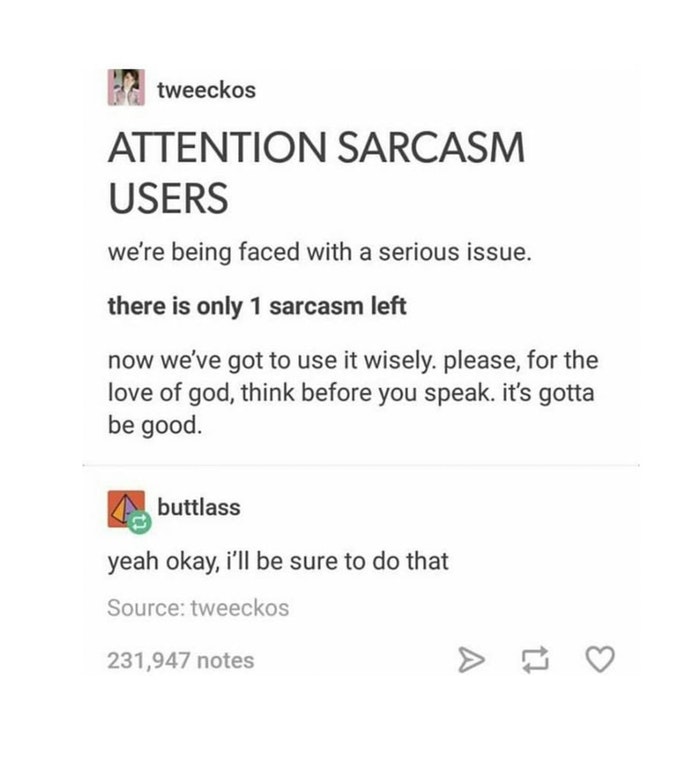Click the green reblog badge on buttlass avatar
This screenshot has width=682, height=768.
point(140,522)
